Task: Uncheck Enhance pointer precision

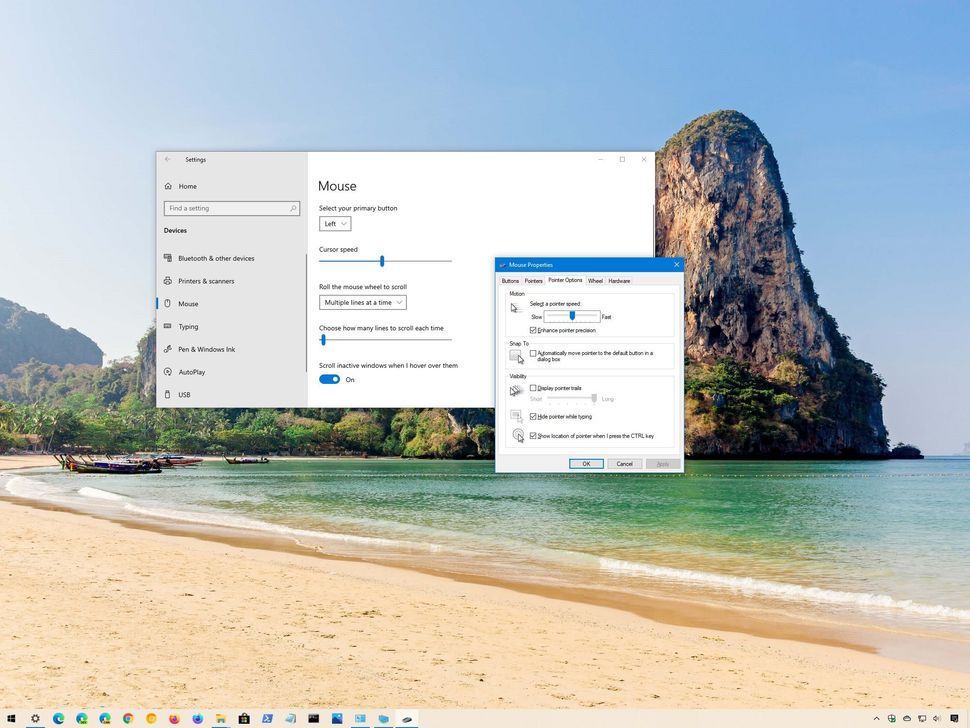Action: pyautogui.click(x=535, y=330)
